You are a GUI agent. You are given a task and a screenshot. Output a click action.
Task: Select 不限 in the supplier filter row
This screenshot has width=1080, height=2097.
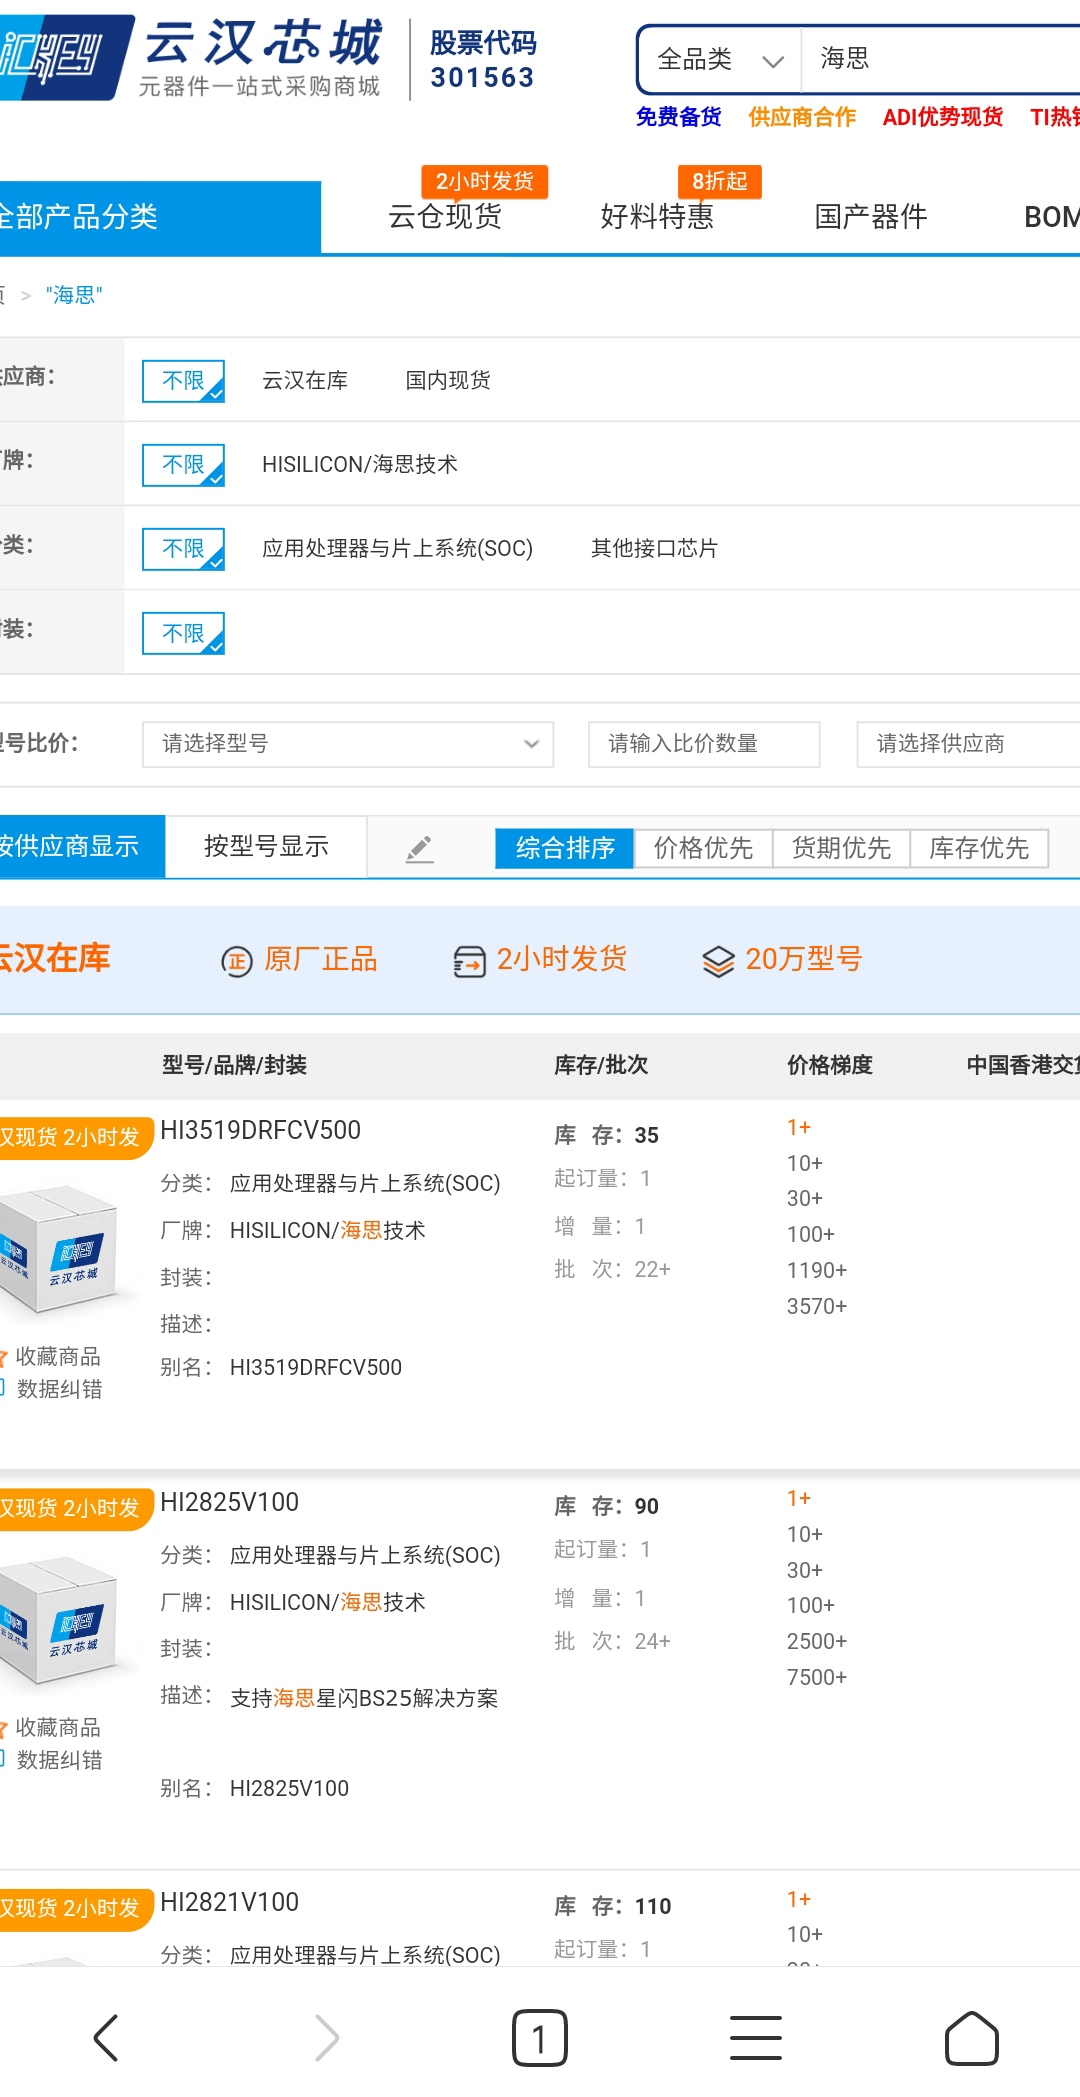click(x=183, y=381)
